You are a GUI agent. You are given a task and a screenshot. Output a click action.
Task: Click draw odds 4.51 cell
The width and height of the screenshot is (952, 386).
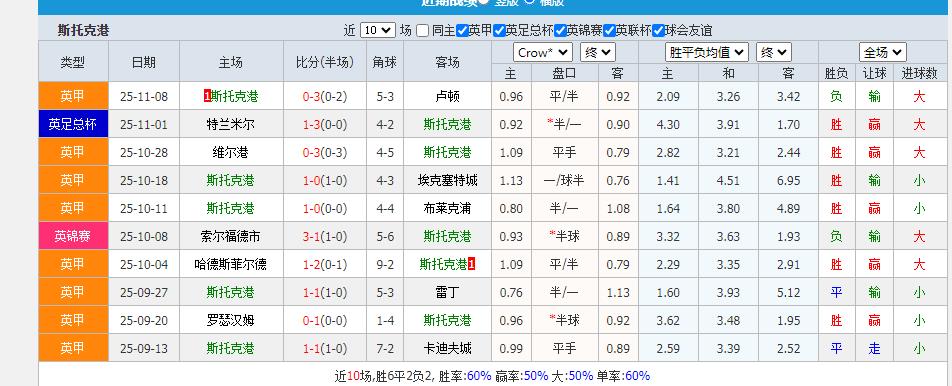coord(728,180)
